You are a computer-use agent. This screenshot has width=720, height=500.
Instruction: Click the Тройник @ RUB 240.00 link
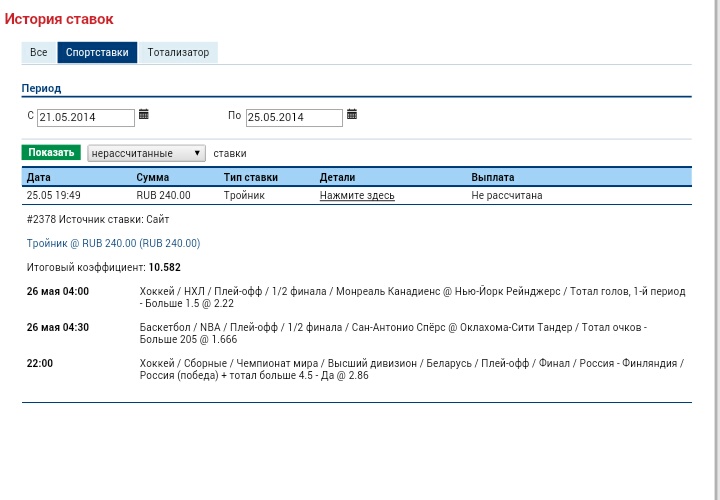coord(113,243)
